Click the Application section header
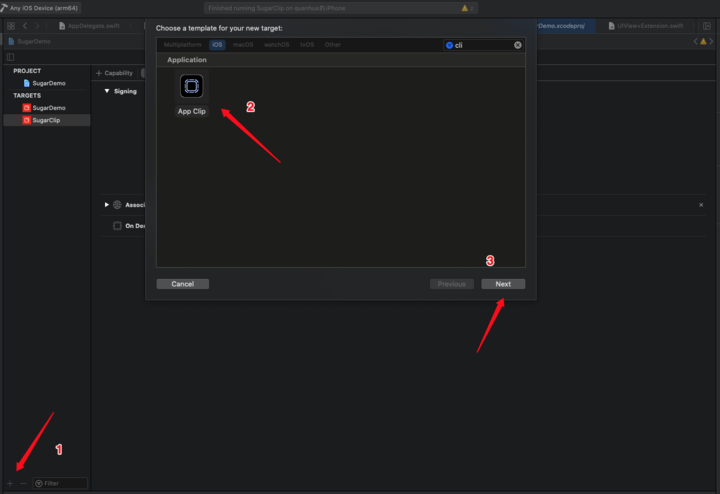720x494 pixels. coord(186,60)
